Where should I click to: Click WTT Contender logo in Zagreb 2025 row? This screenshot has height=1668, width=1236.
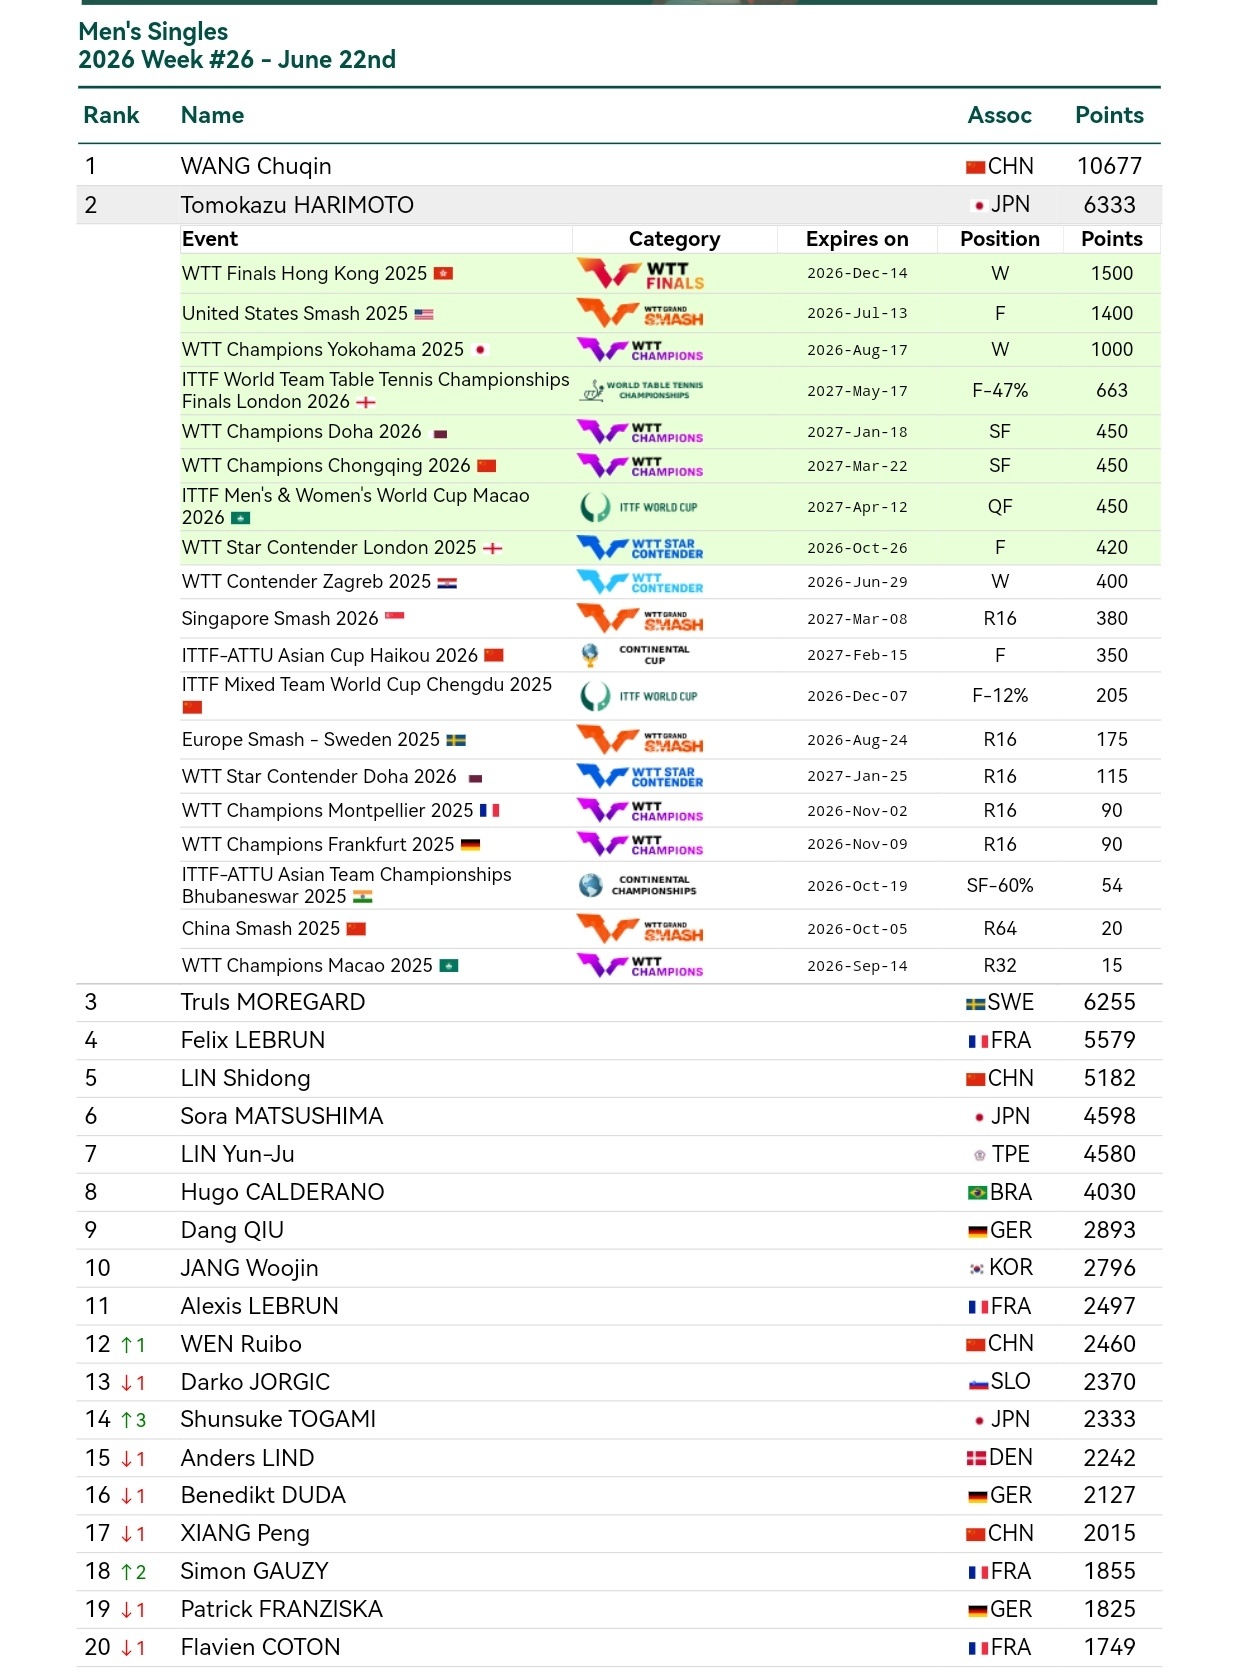pyautogui.click(x=641, y=582)
